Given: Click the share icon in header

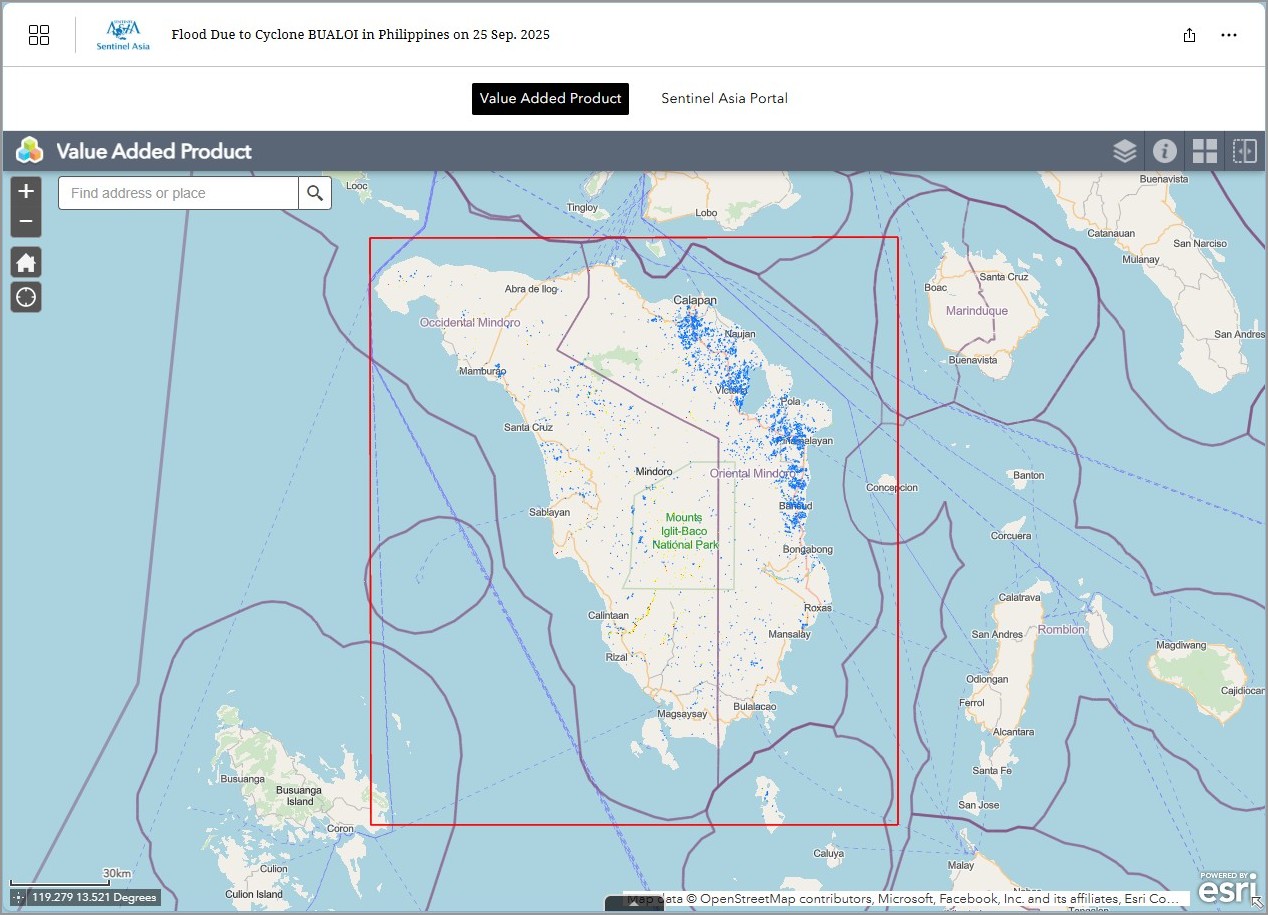Looking at the screenshot, I should pyautogui.click(x=1189, y=35).
